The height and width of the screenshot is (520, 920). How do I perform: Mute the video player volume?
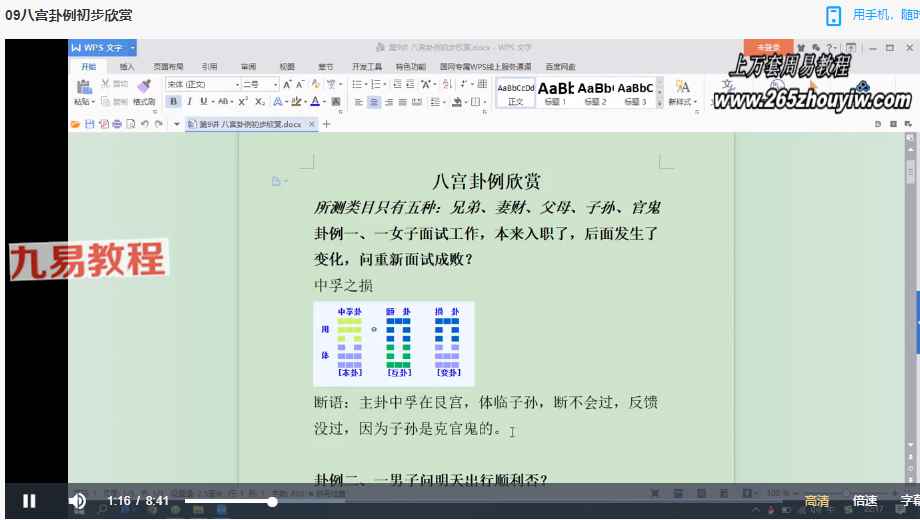pos(77,501)
